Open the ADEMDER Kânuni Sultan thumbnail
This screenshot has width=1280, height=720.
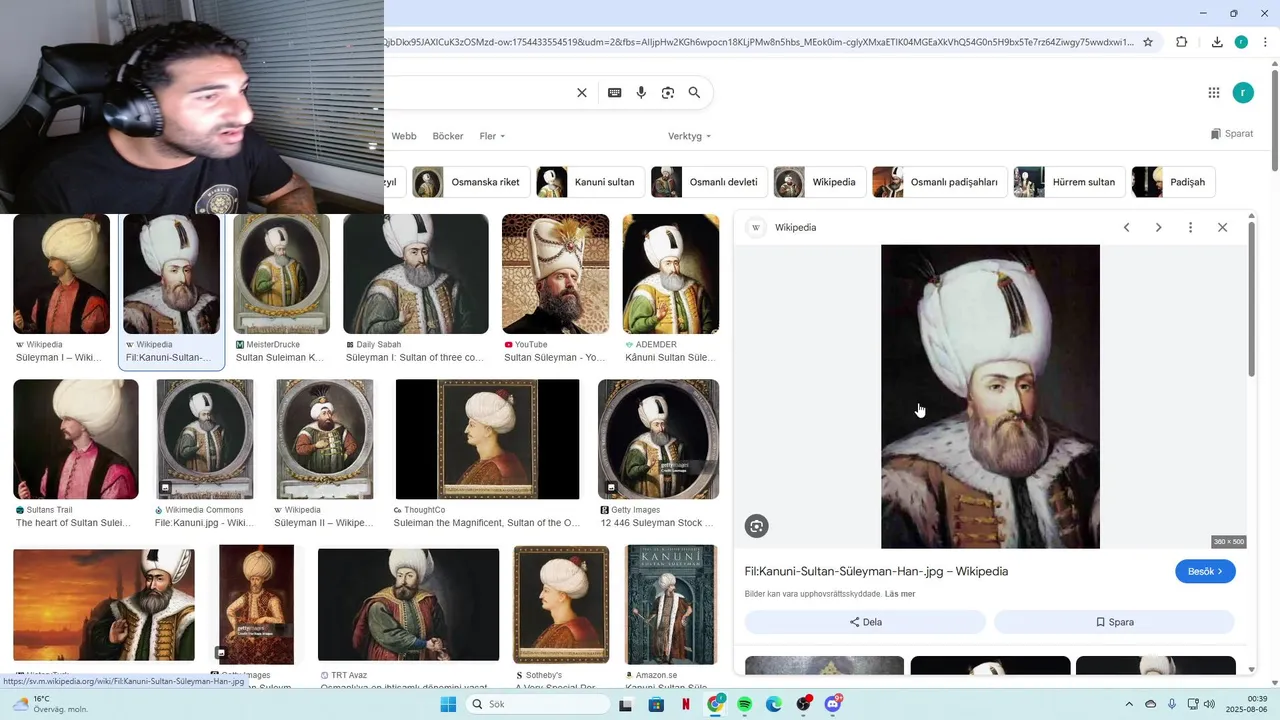pos(670,274)
